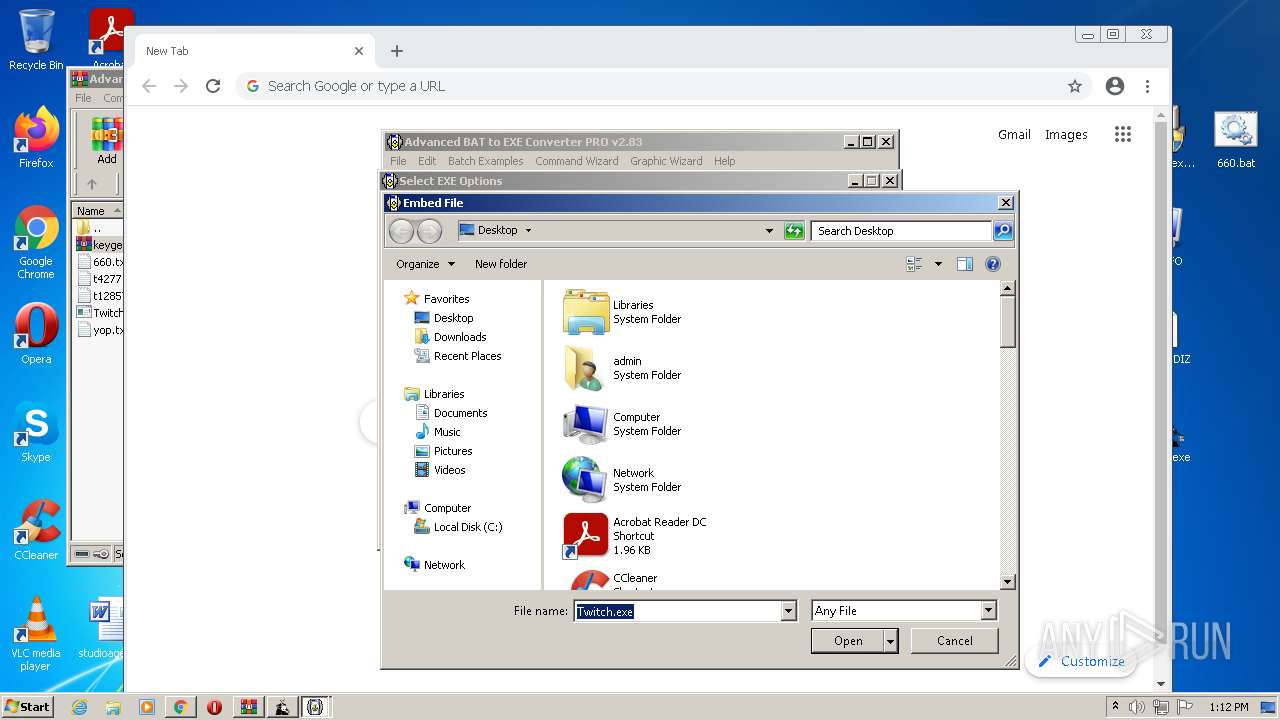This screenshot has height=720, width=1280.
Task: Go forward in the Embed File dialog
Action: pyautogui.click(x=429, y=231)
